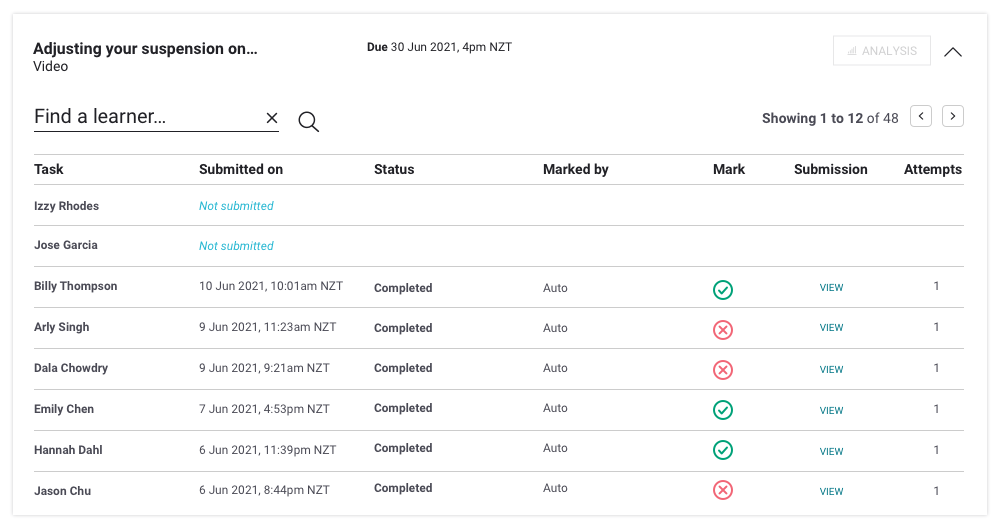This screenshot has width=1001, height=530.
Task: Go to next page of learners
Action: [953, 117]
